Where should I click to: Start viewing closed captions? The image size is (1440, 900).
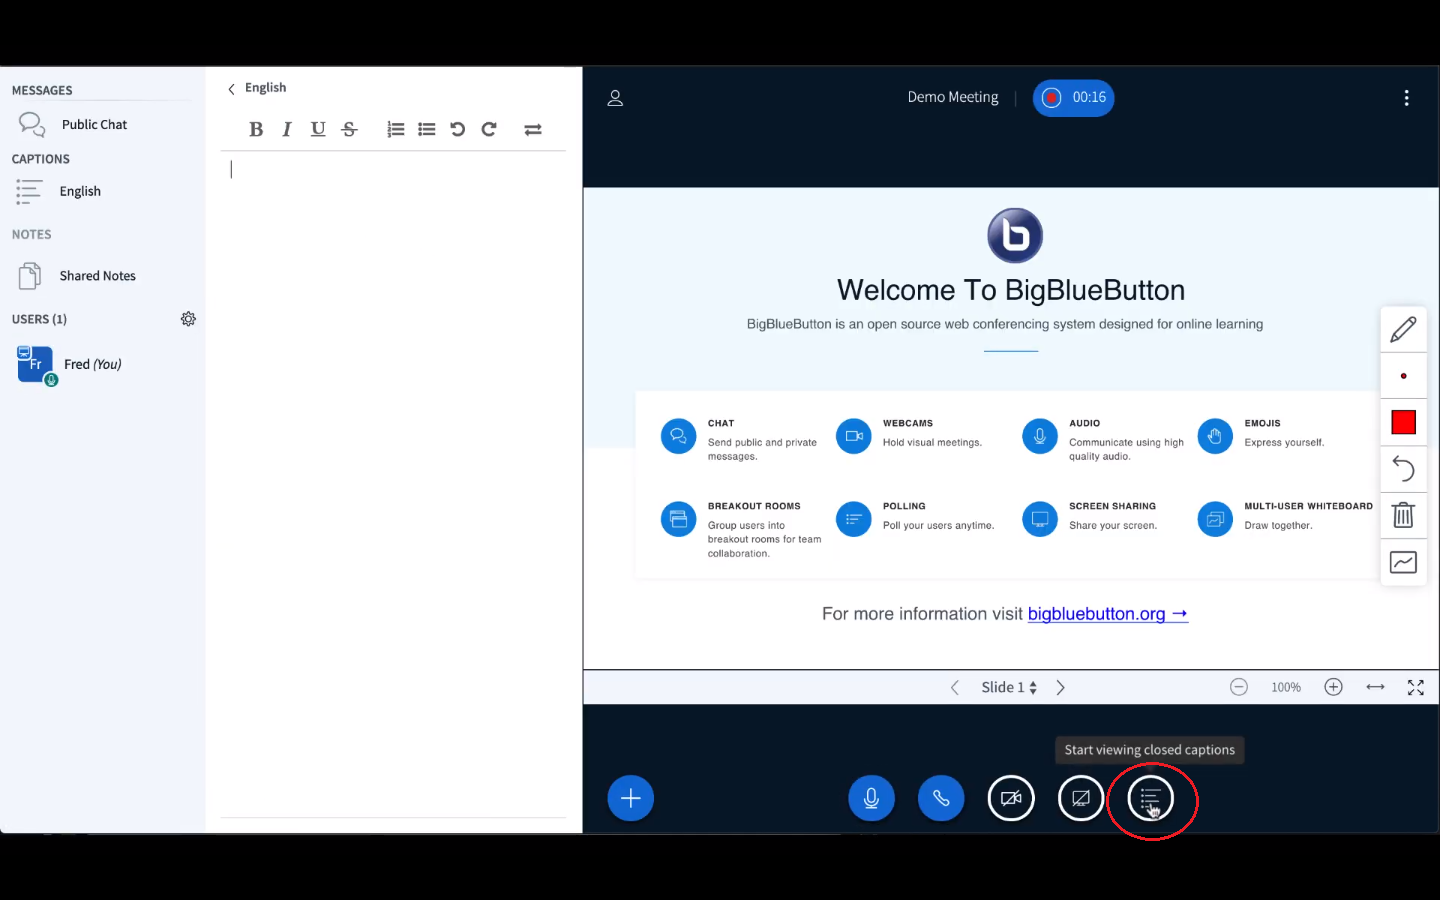click(1150, 799)
